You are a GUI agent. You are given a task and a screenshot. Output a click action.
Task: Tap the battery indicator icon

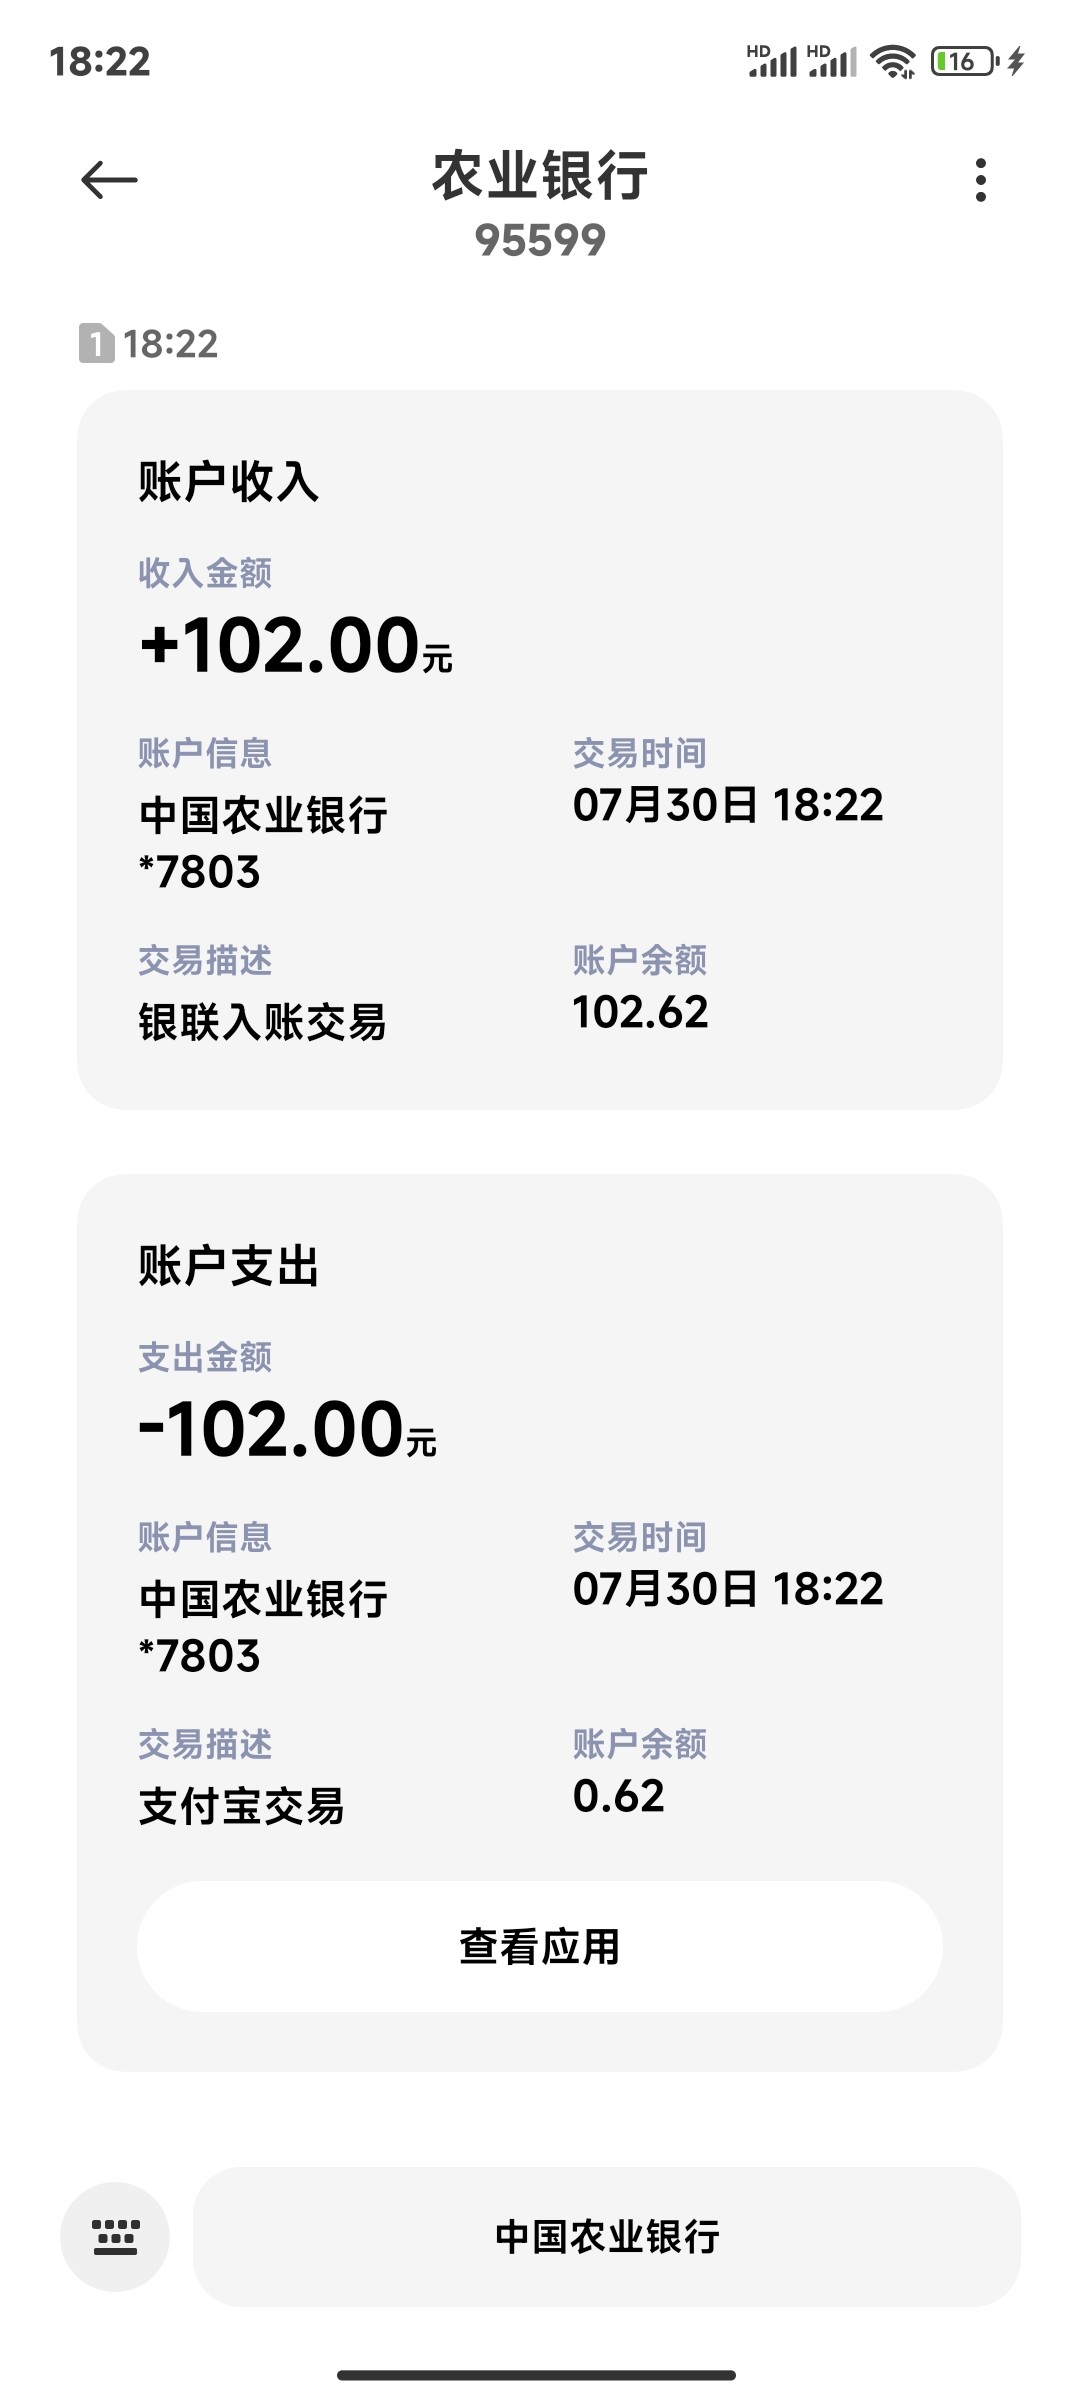tap(964, 62)
